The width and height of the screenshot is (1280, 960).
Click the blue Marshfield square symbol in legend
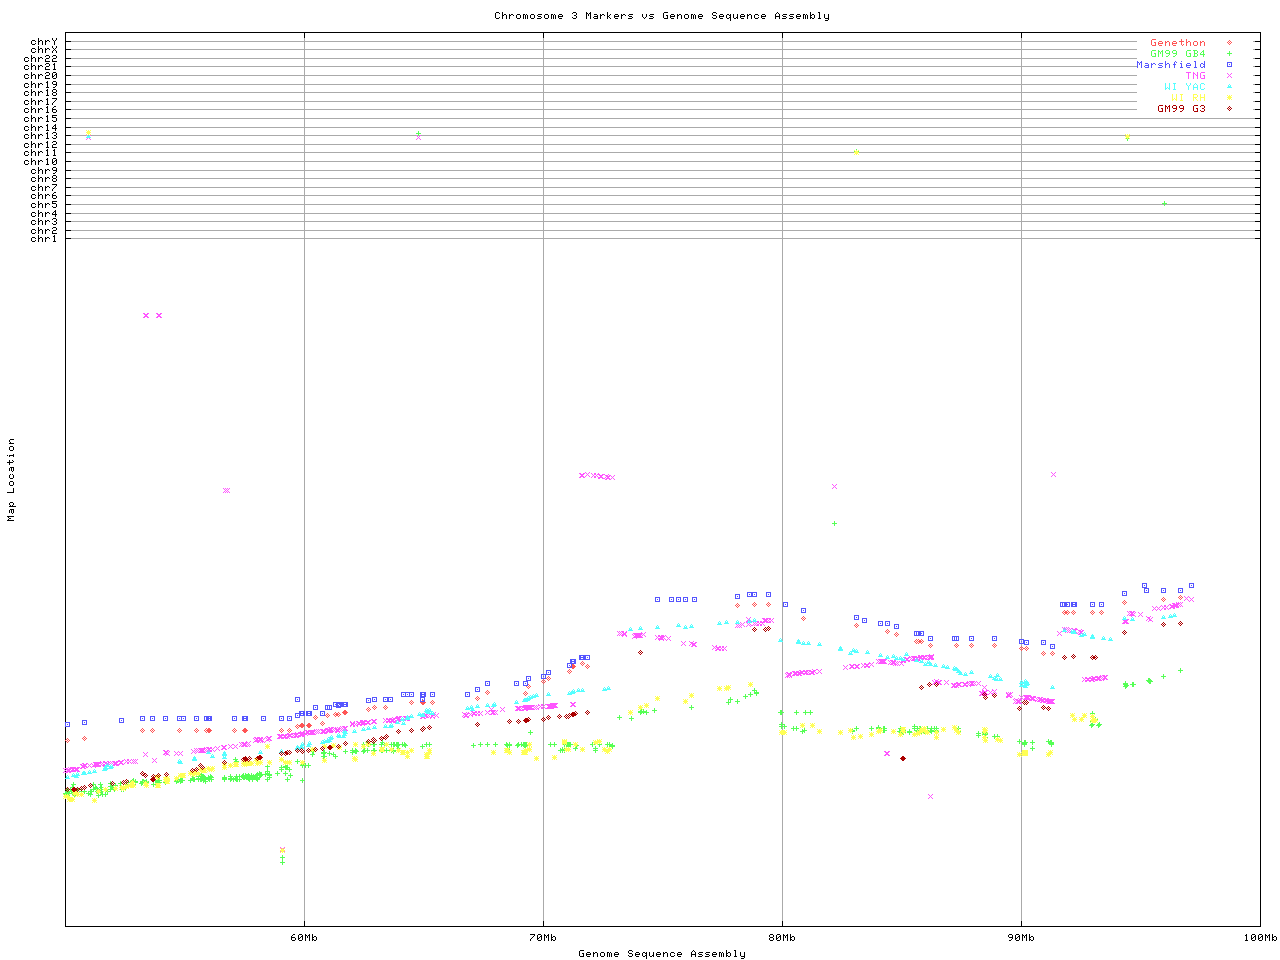pyautogui.click(x=1229, y=65)
